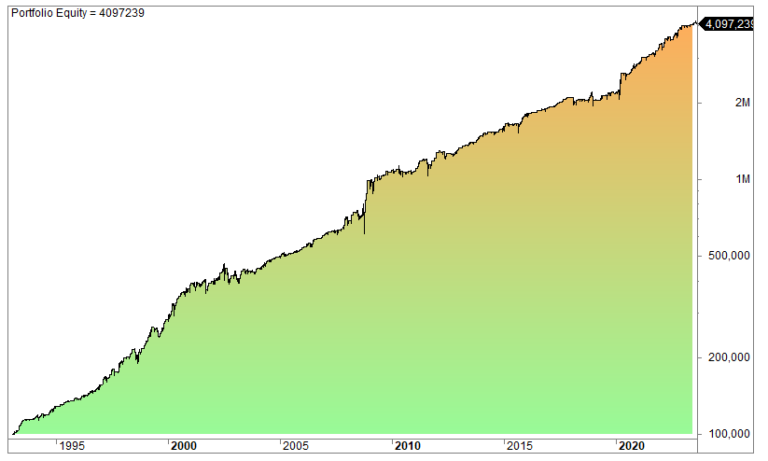This screenshot has width=768, height=461.
Task: Click the 2005 x-axis label
Action: [295, 446]
